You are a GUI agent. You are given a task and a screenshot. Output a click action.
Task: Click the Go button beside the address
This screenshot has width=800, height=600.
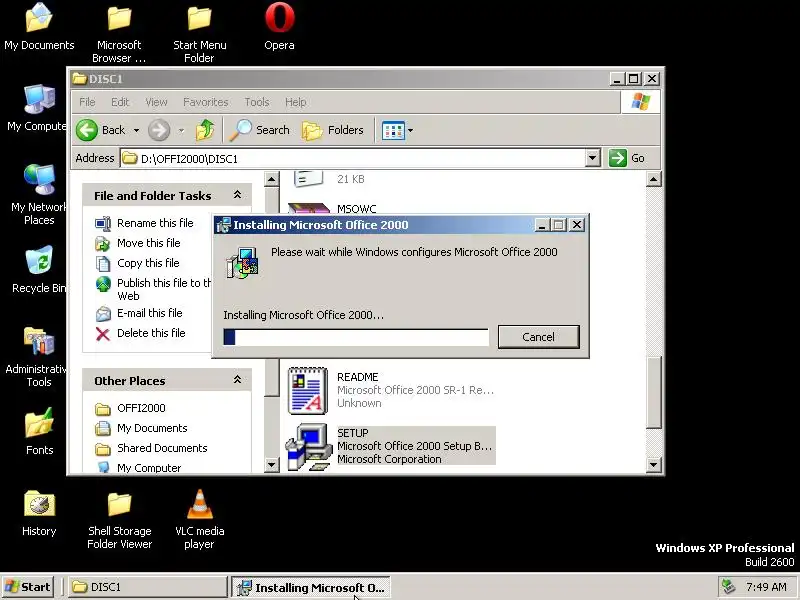tap(628, 158)
